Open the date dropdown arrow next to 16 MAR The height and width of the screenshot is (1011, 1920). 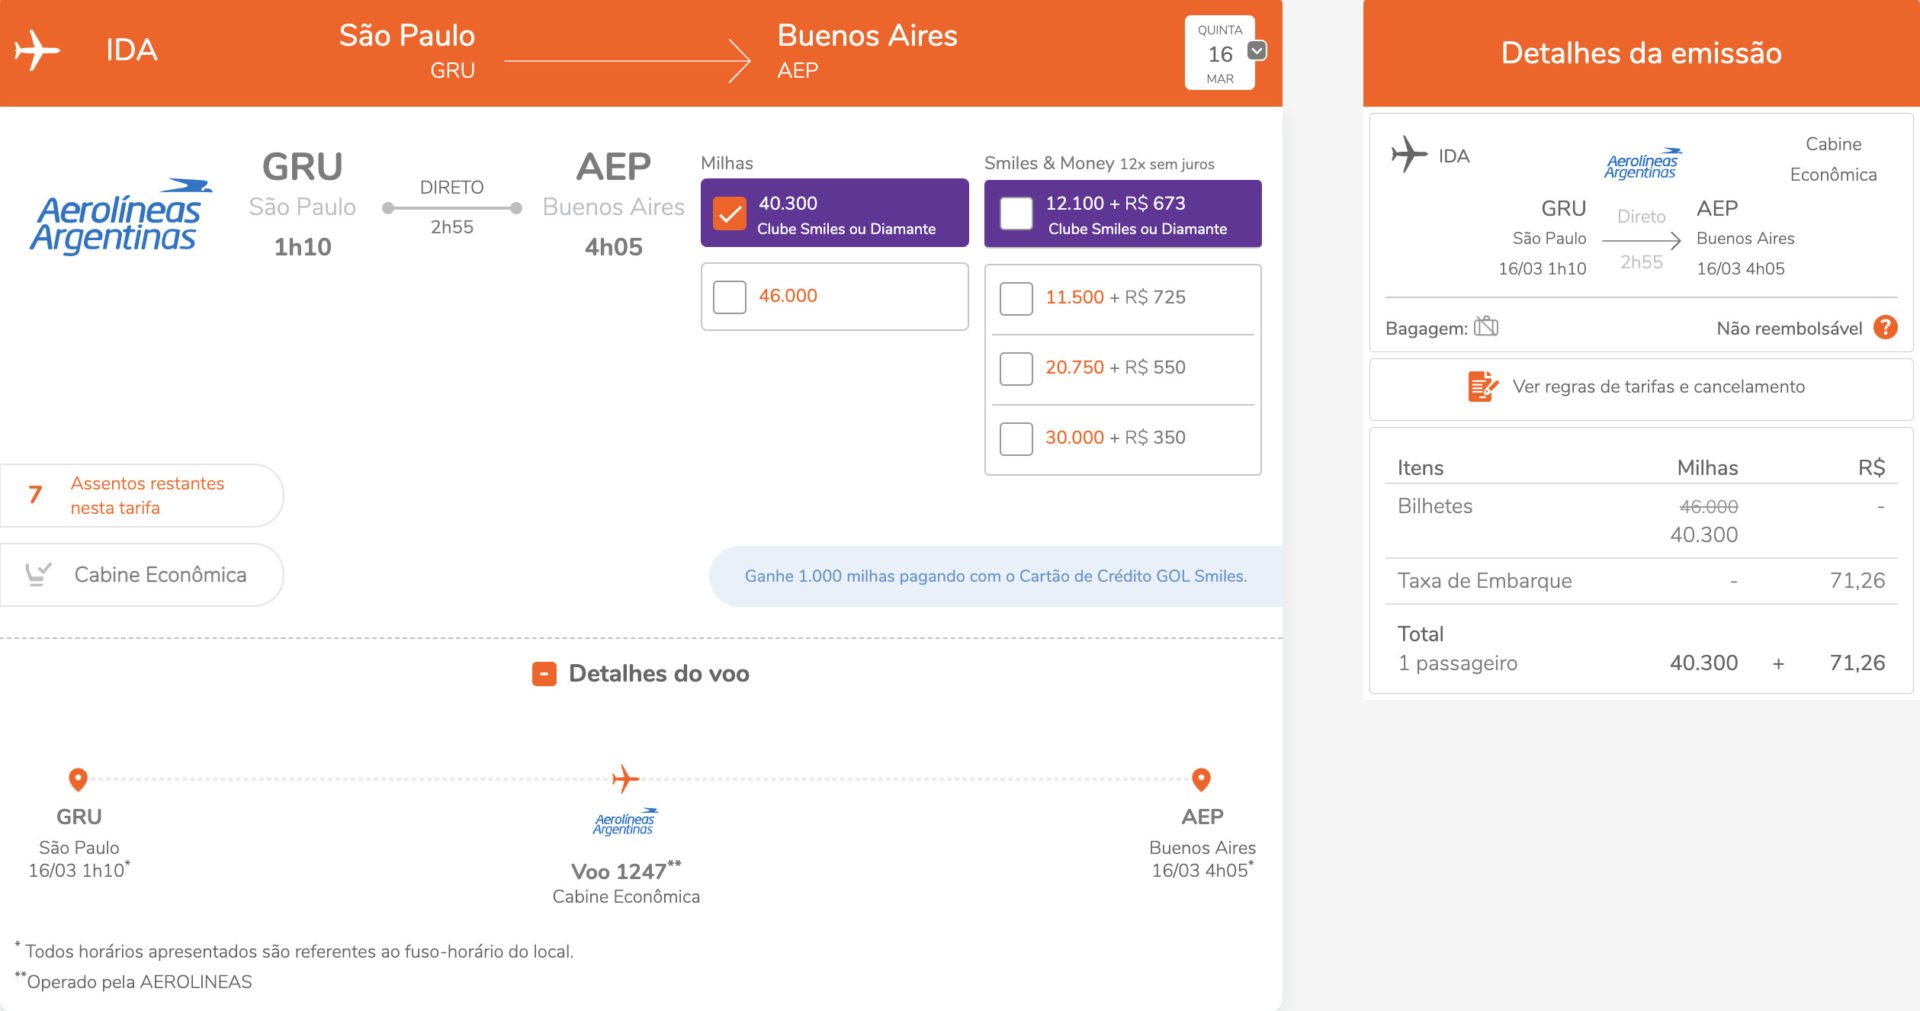[x=1257, y=50]
